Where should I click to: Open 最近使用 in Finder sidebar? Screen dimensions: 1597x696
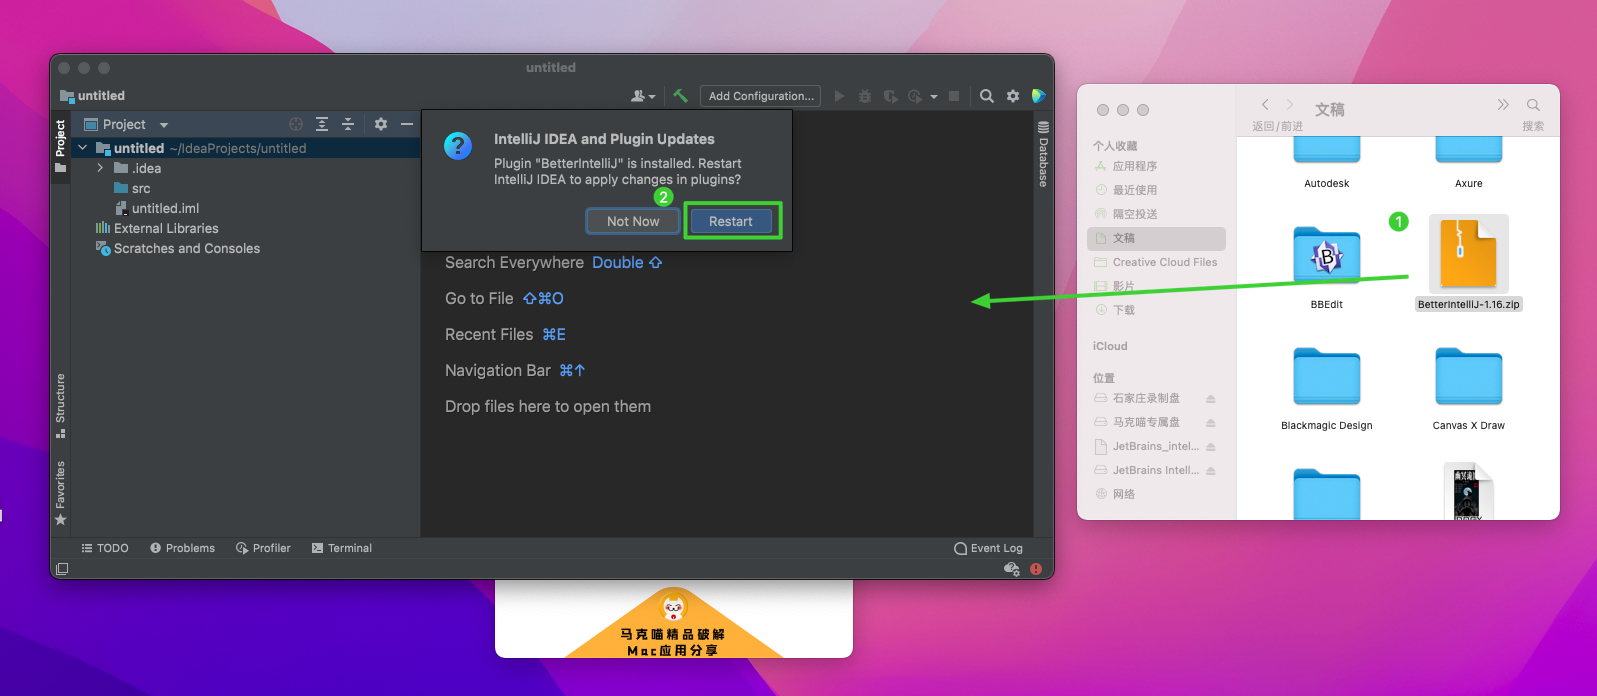click(x=1158, y=190)
